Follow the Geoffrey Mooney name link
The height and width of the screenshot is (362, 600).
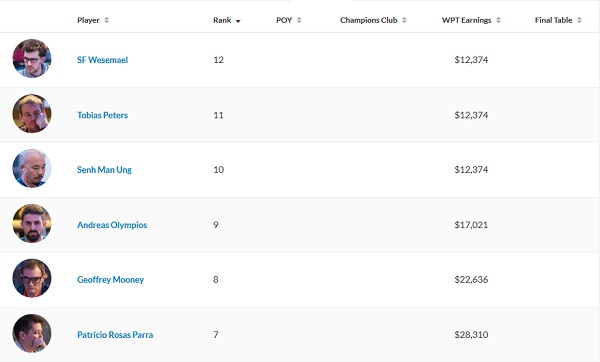click(111, 279)
